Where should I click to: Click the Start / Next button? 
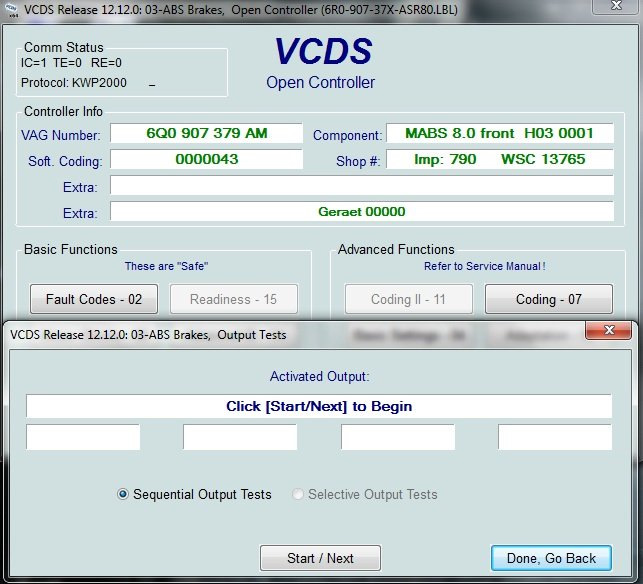pyautogui.click(x=320, y=558)
